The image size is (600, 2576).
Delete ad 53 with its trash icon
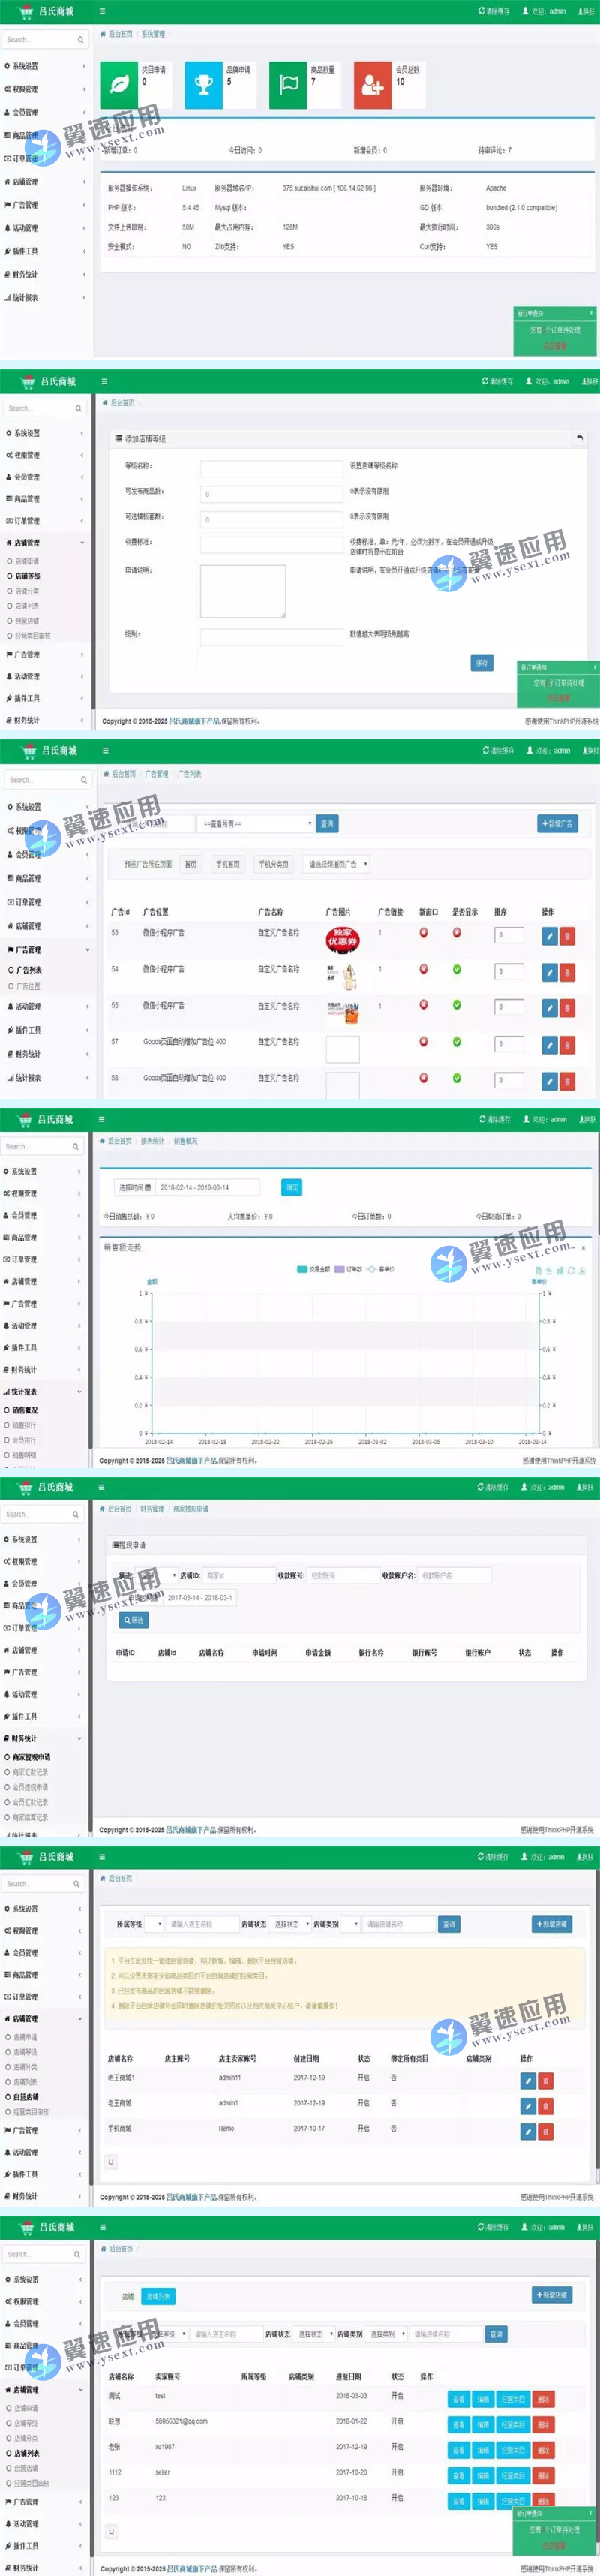(567, 936)
